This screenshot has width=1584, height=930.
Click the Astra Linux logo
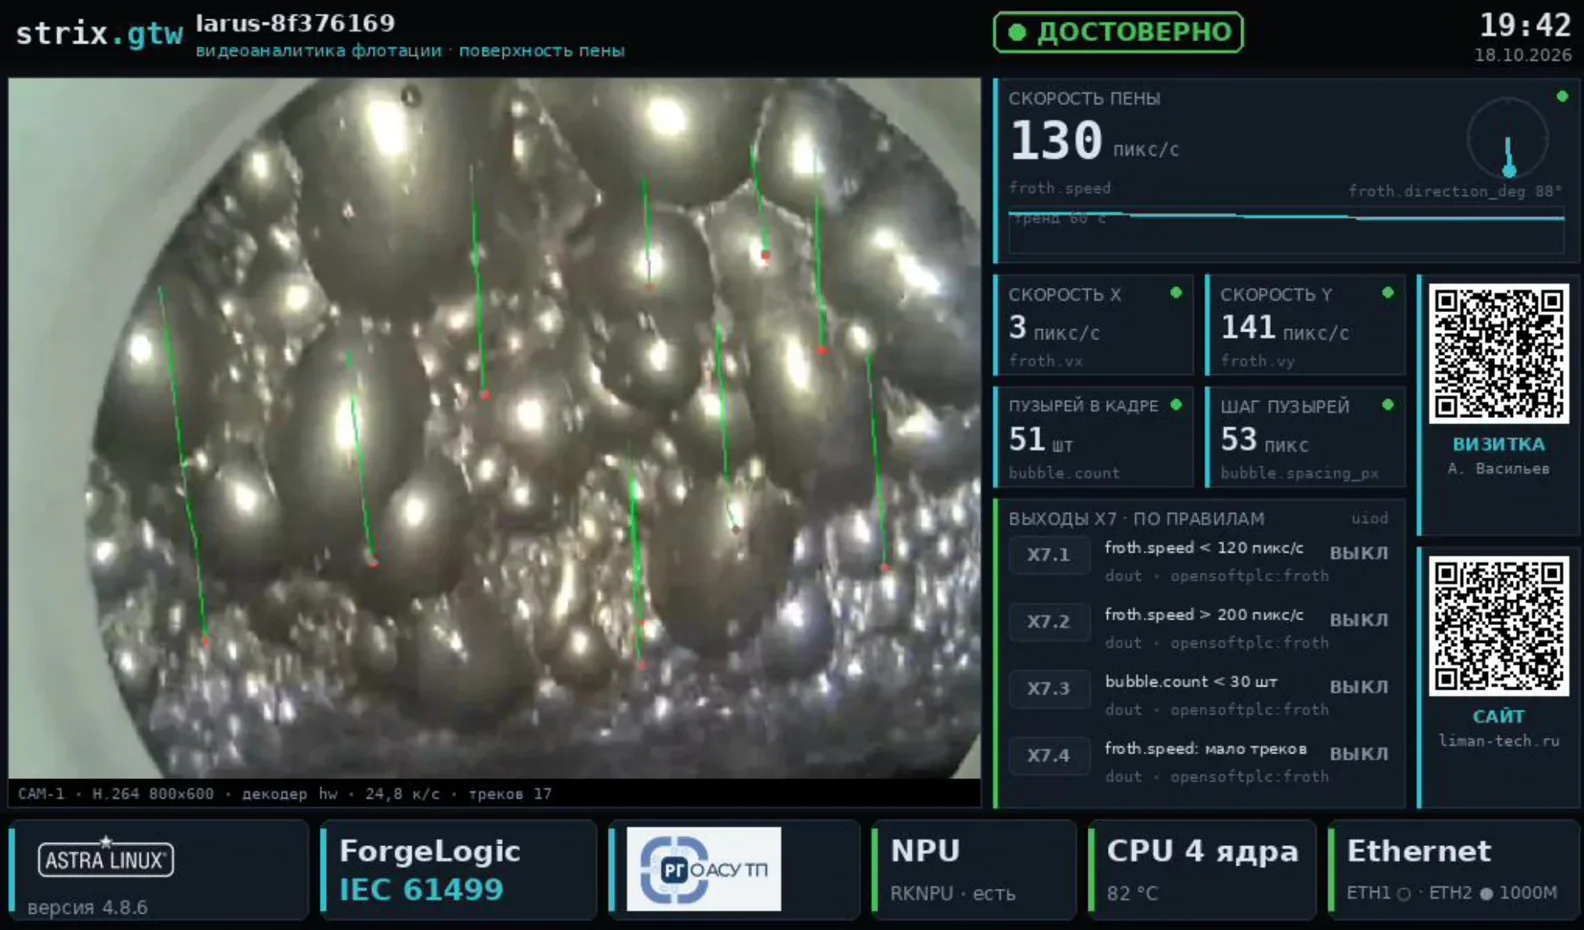coord(106,859)
